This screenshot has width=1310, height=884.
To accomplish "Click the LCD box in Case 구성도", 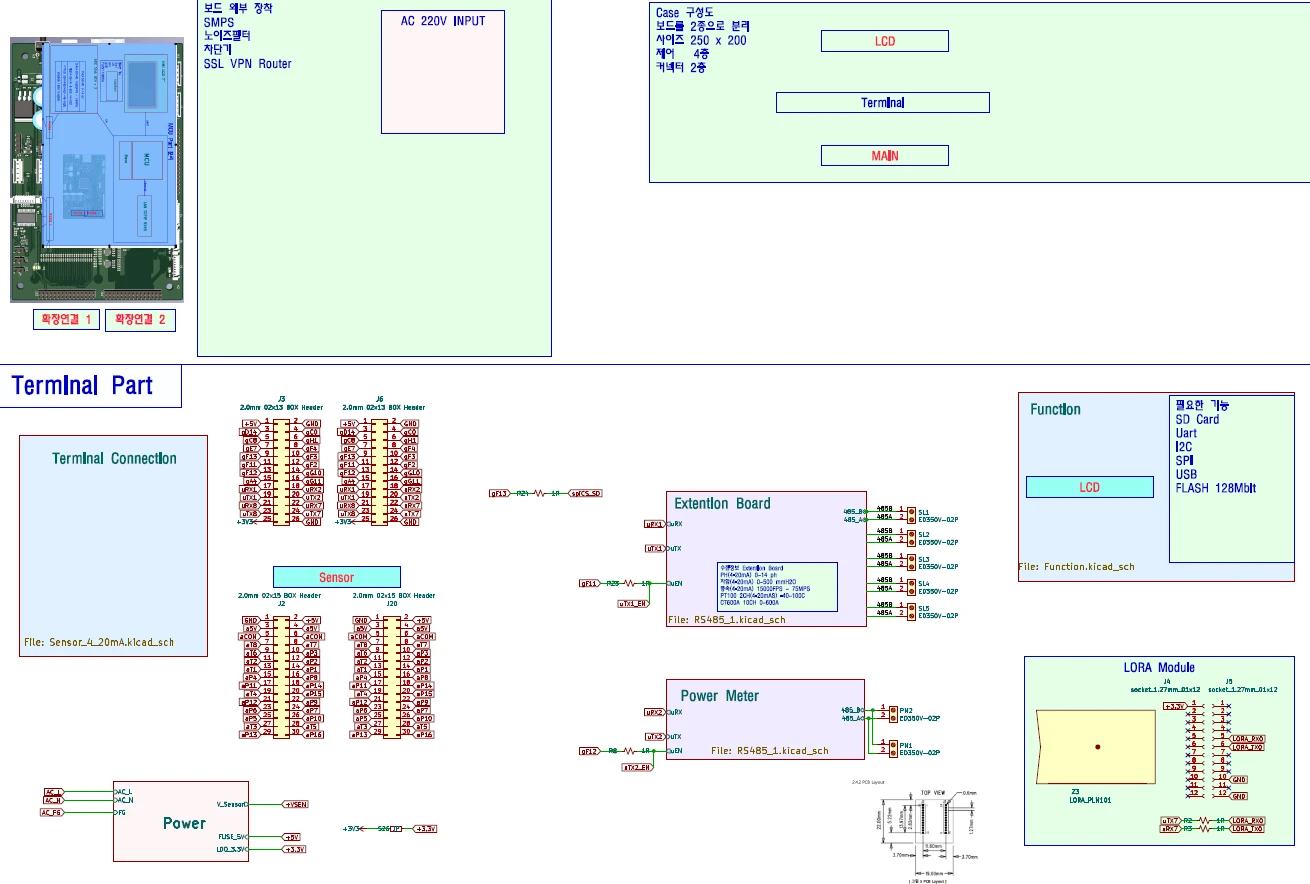I will tap(885, 41).
